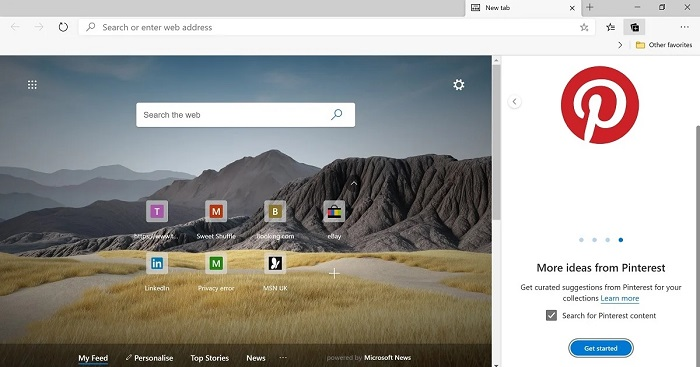Go back using the browser back arrow
The image size is (700, 367).
click(x=15, y=27)
